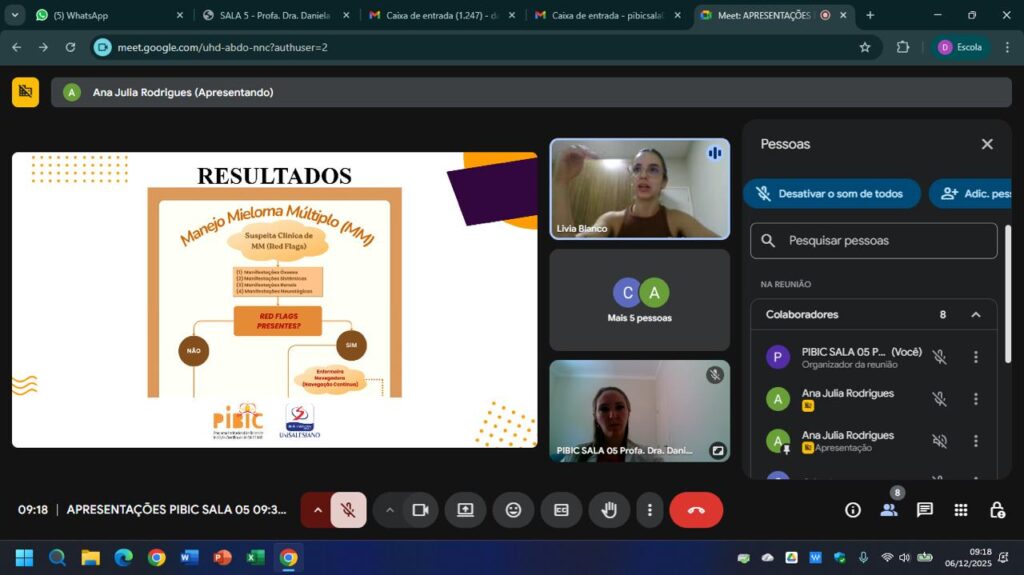Open the activities grid icon

[961, 510]
